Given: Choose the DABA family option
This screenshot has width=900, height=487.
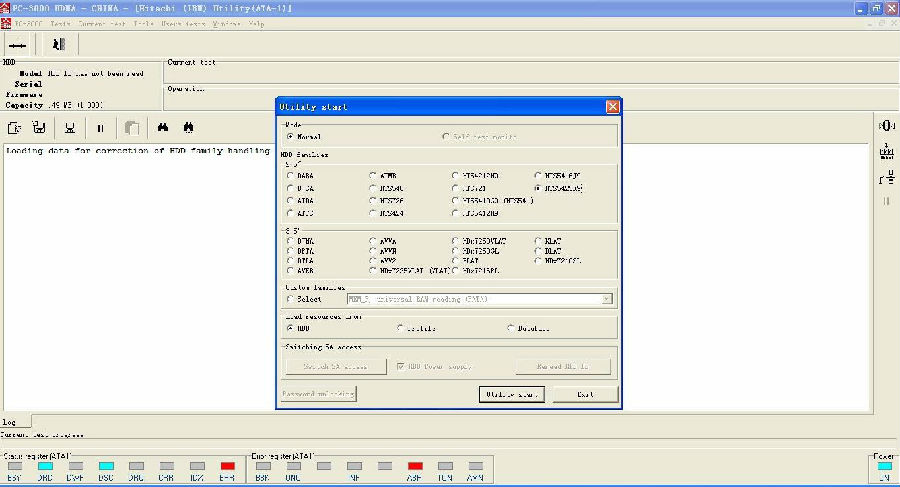Looking at the screenshot, I should (x=290, y=176).
